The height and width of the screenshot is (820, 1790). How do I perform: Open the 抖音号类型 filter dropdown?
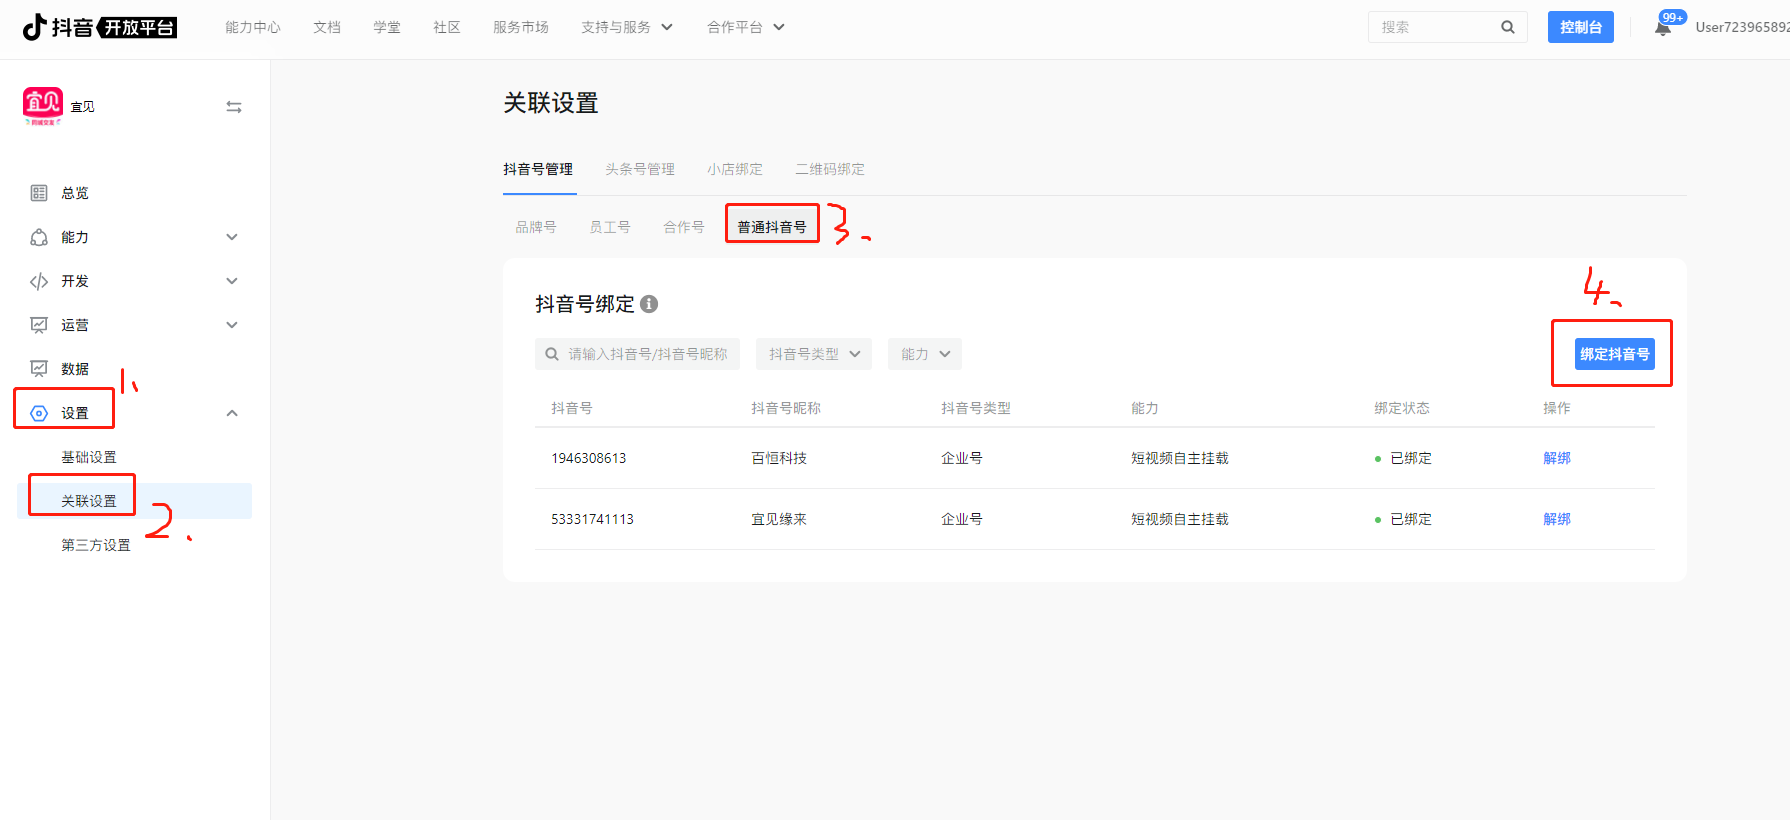tap(814, 354)
